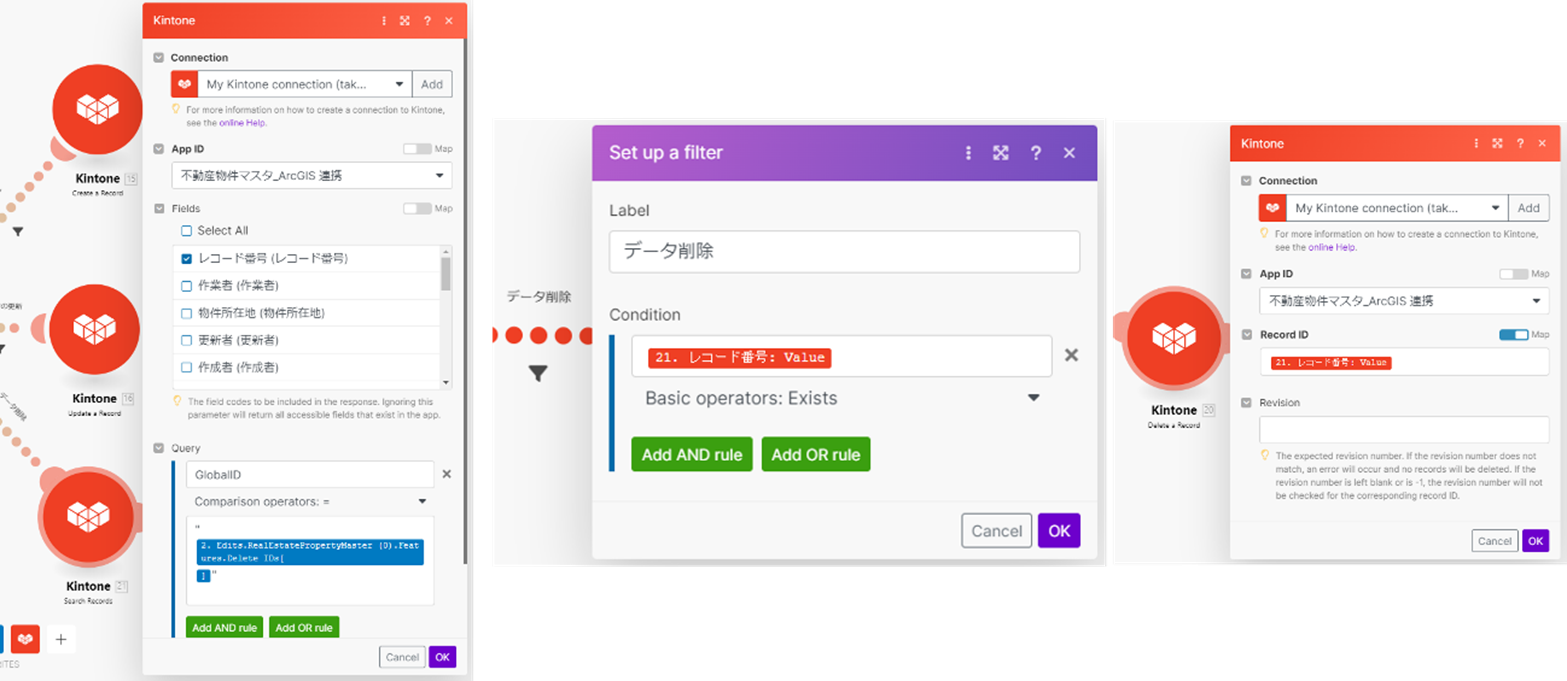
Task: Confirm filter setup with OK
Action: [x=1059, y=531]
